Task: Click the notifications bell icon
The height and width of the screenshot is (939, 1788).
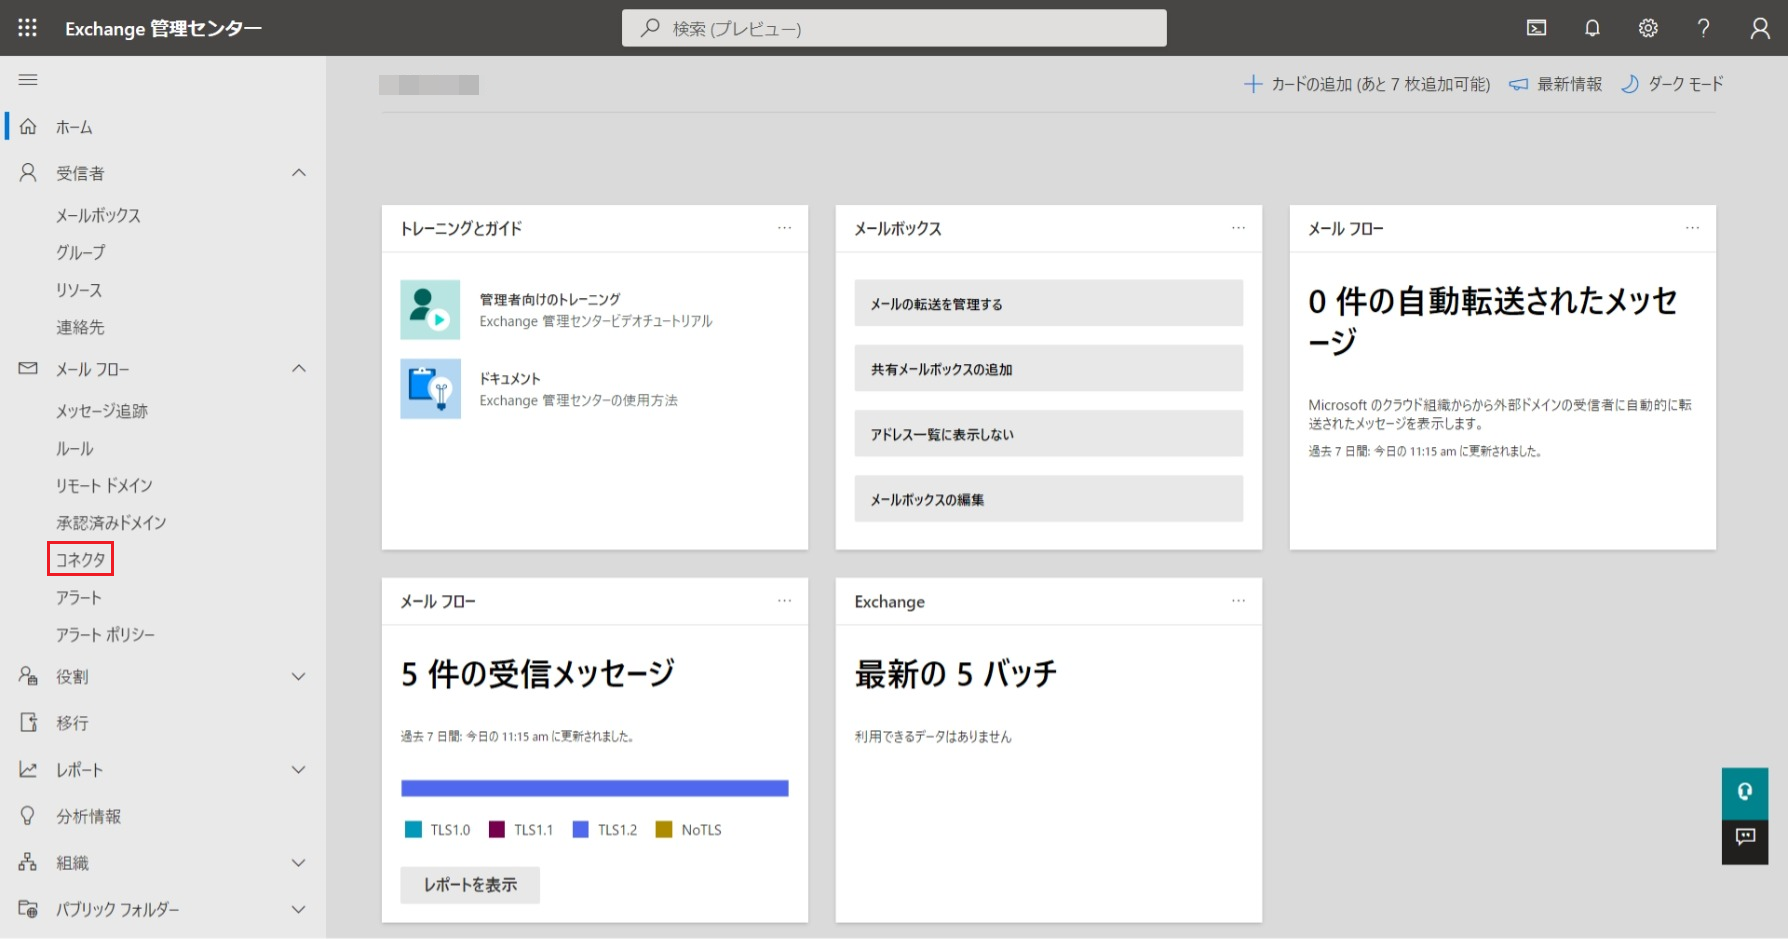Action: [1592, 28]
